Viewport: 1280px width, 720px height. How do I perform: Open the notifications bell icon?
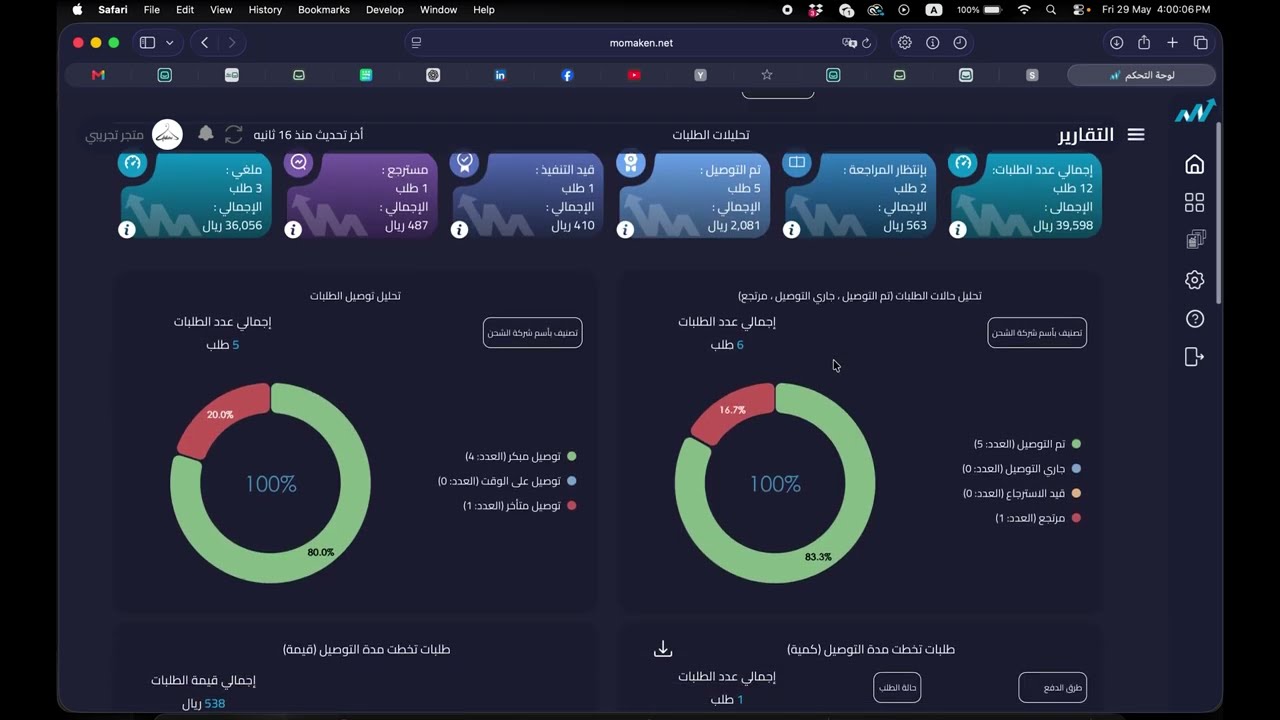click(x=206, y=133)
